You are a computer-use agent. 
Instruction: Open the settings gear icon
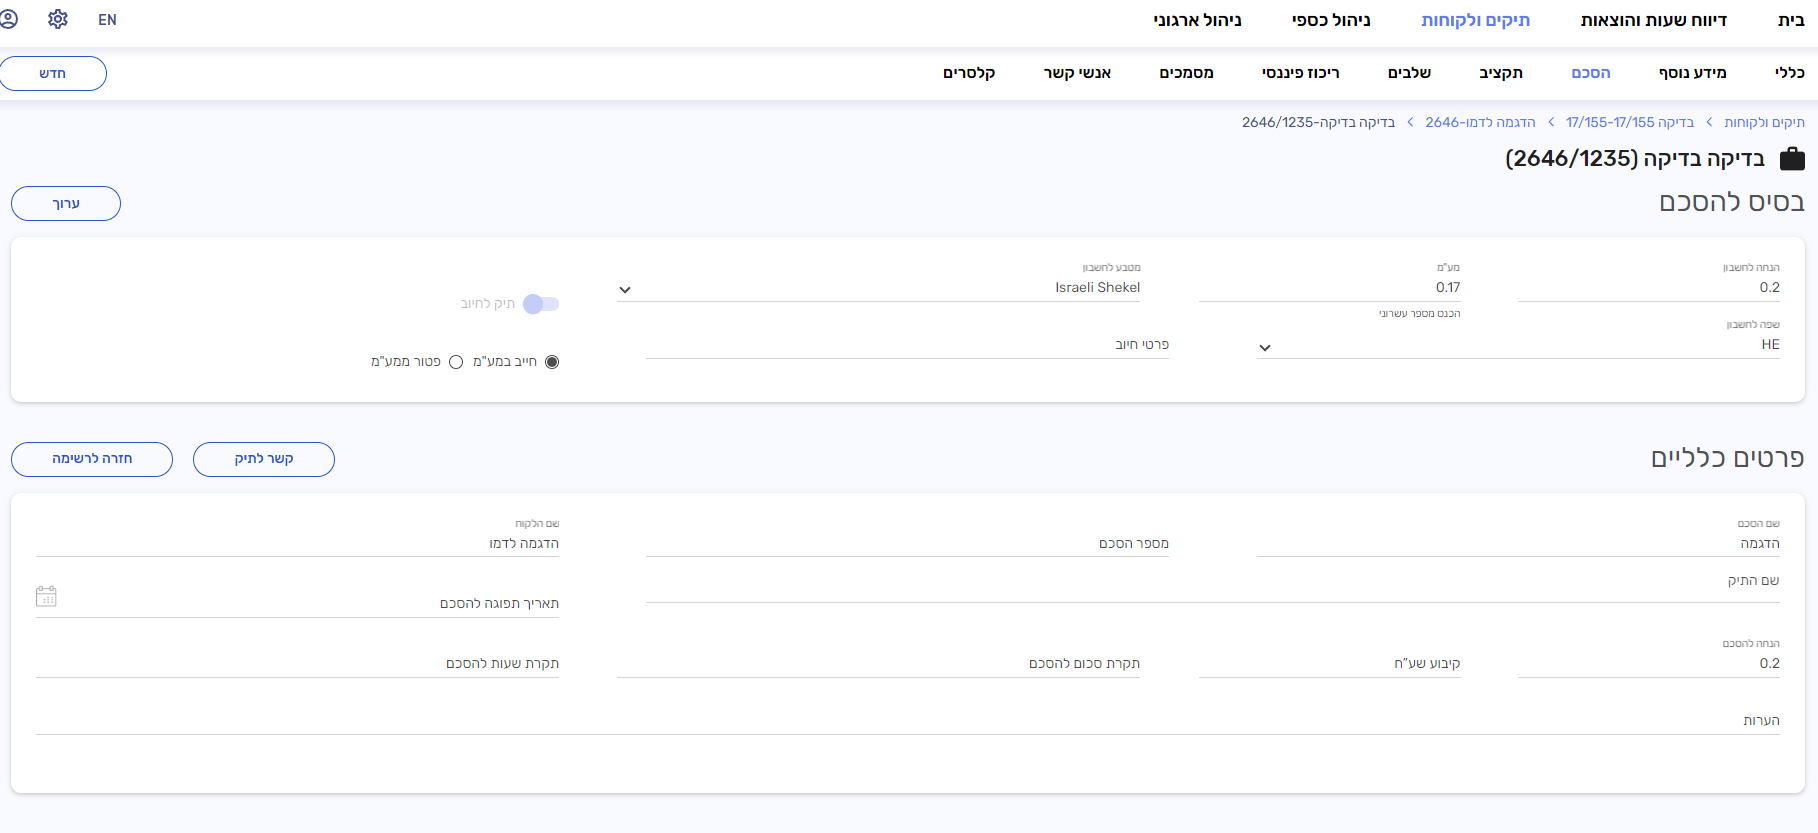tap(58, 19)
